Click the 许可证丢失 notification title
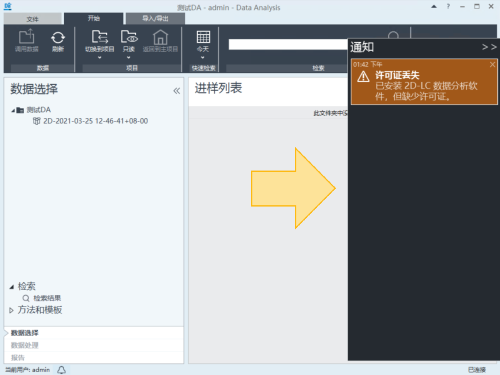 pos(397,75)
